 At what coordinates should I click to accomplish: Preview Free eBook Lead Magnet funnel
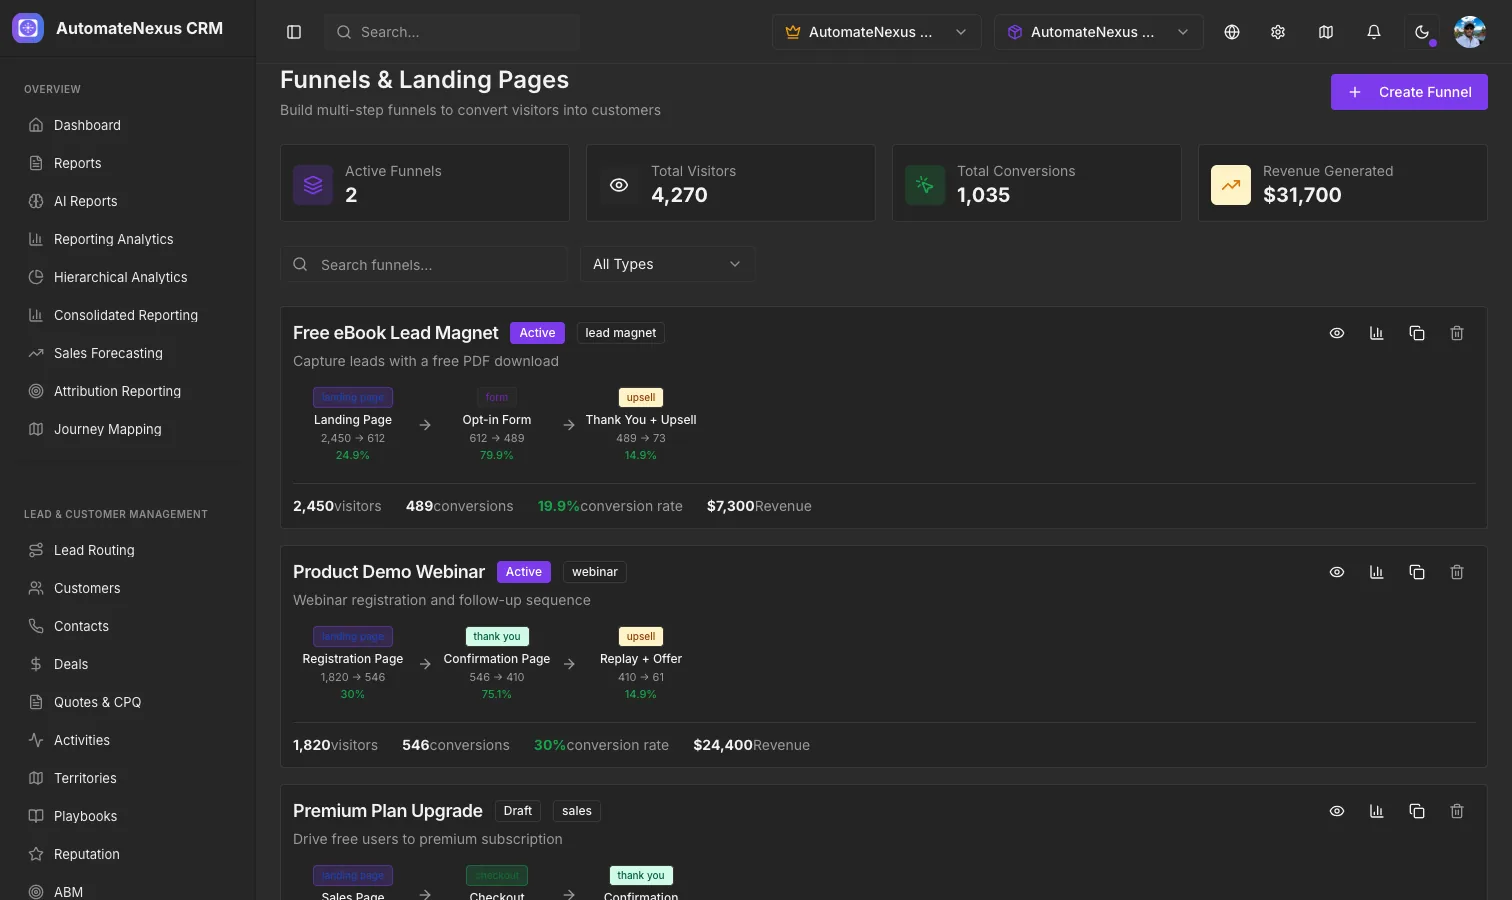(x=1337, y=333)
